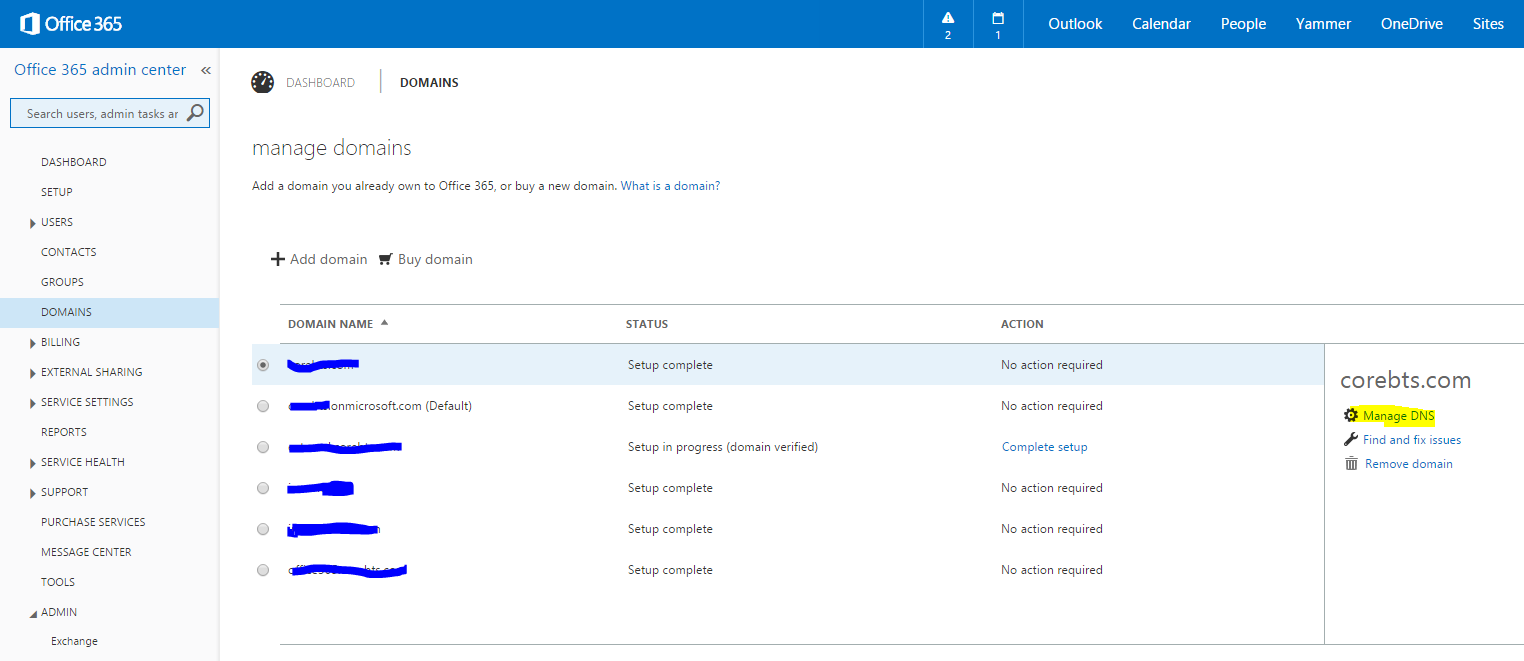Select the first domain radio button
This screenshot has width=1524, height=661.
coord(263,365)
